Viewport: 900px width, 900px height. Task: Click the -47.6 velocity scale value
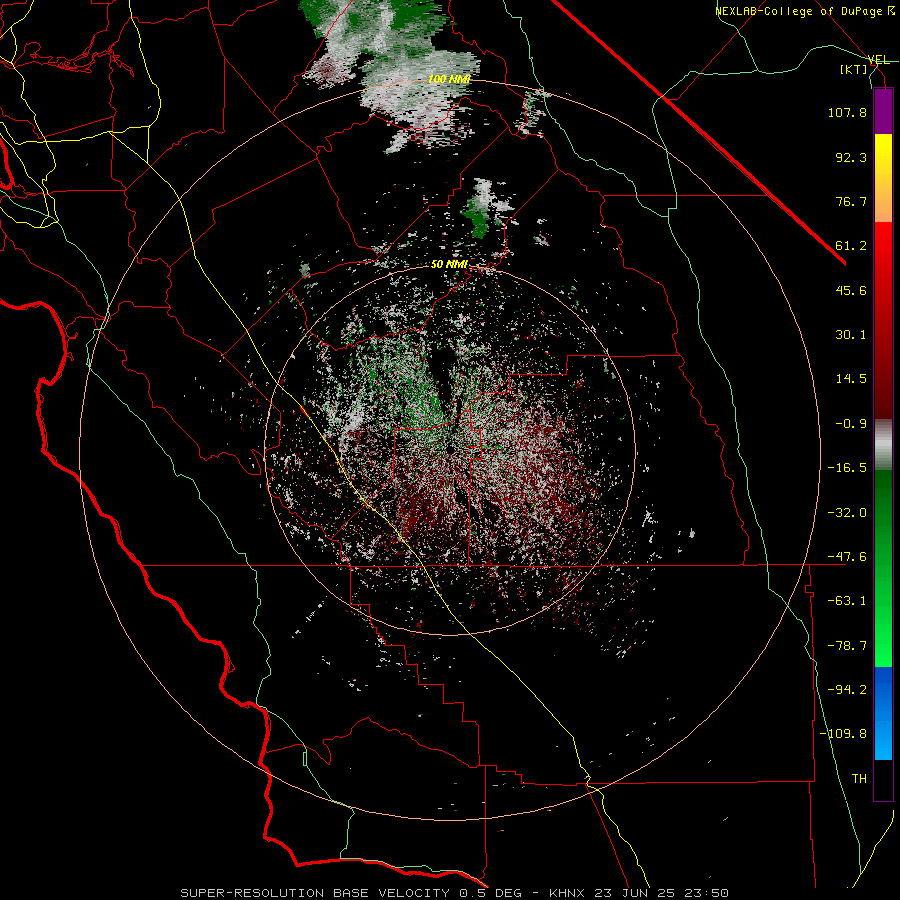(847, 557)
